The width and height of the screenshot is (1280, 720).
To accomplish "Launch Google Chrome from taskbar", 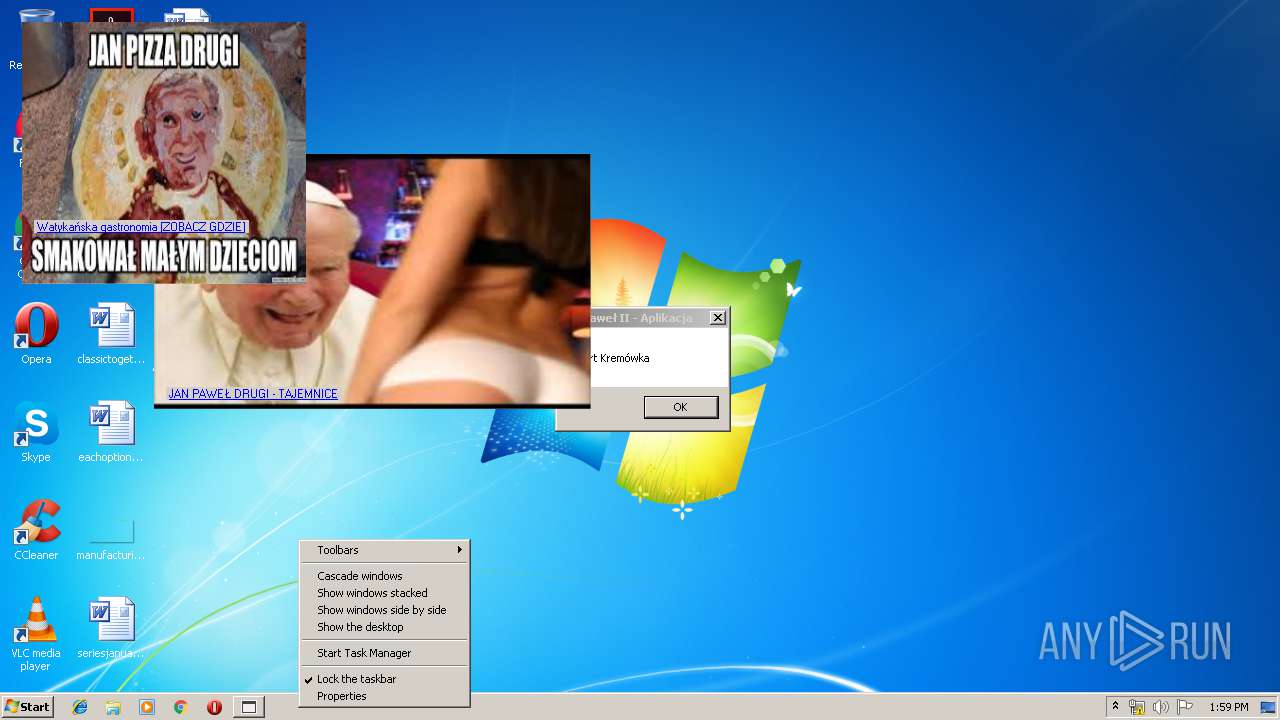I will [180, 707].
